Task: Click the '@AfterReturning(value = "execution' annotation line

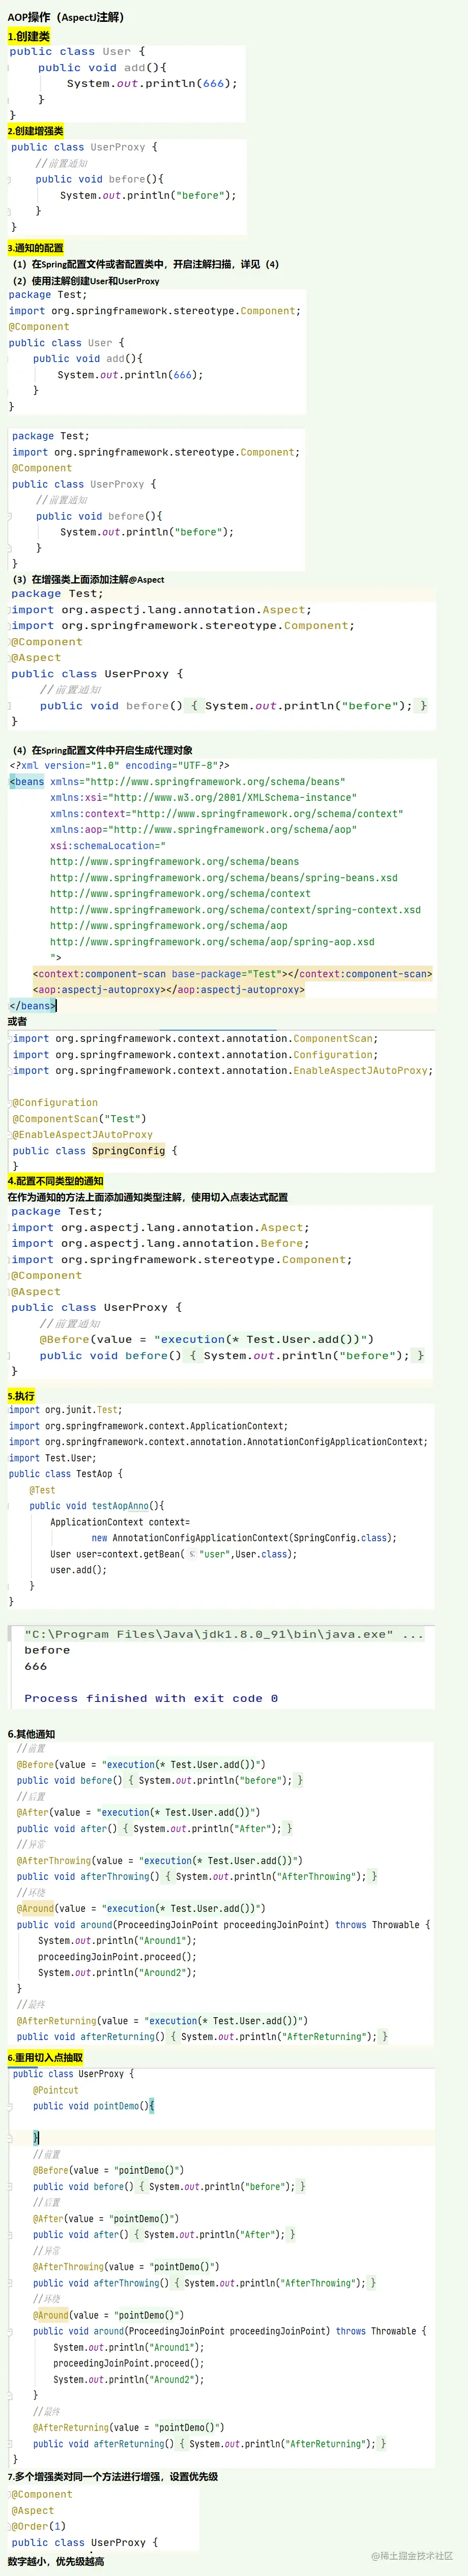Action: (162, 2021)
